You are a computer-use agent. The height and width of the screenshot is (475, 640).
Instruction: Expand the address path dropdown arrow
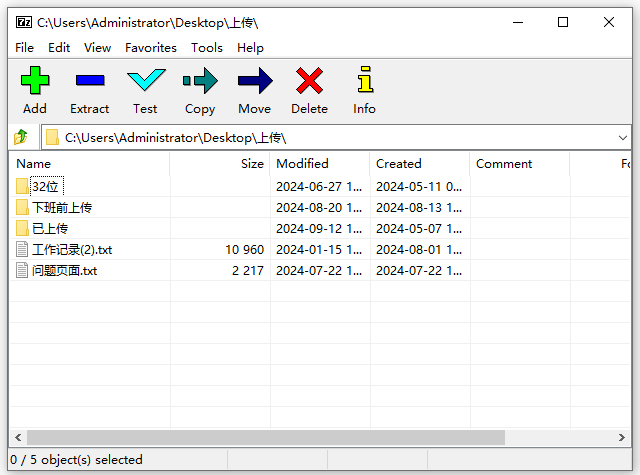[x=622, y=138]
